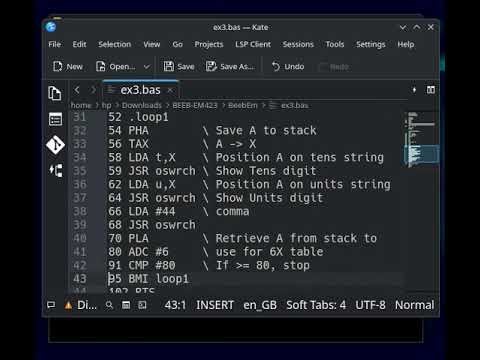Open the Projects tree sidebar icon
480x360 pixels.
coord(56,170)
